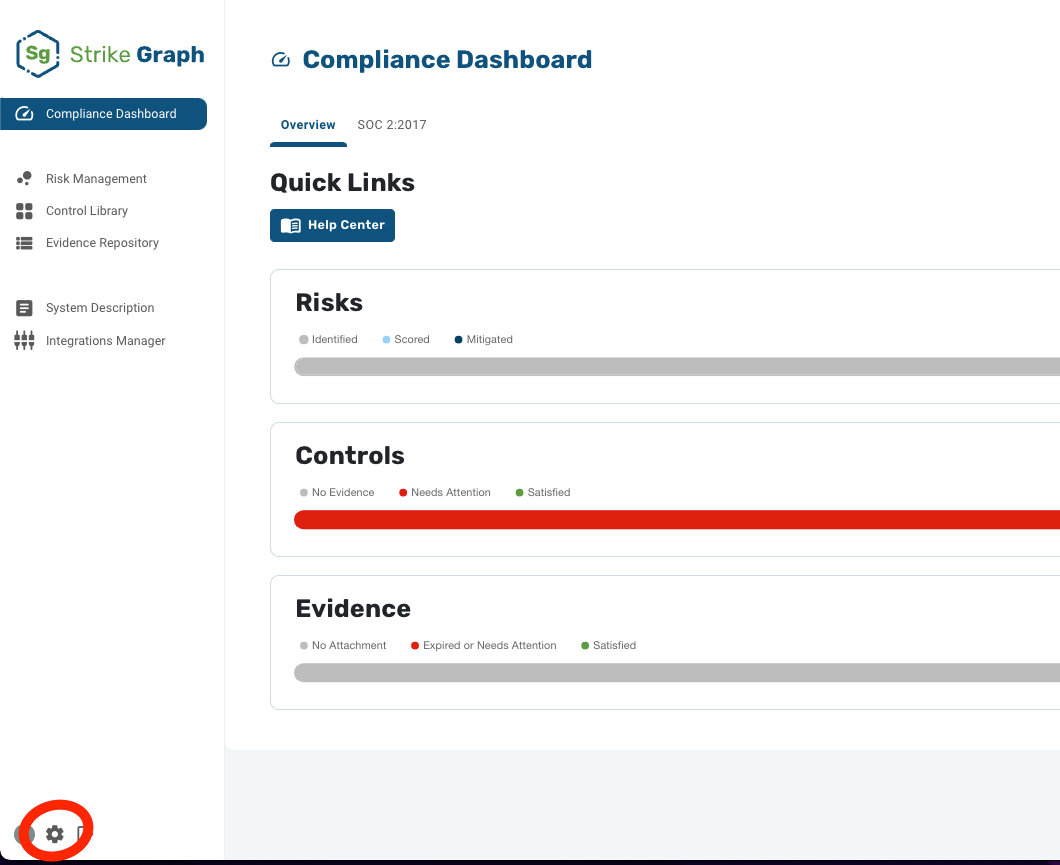1060x865 pixels.
Task: Click the red Controls progress bar
Action: (x=677, y=520)
